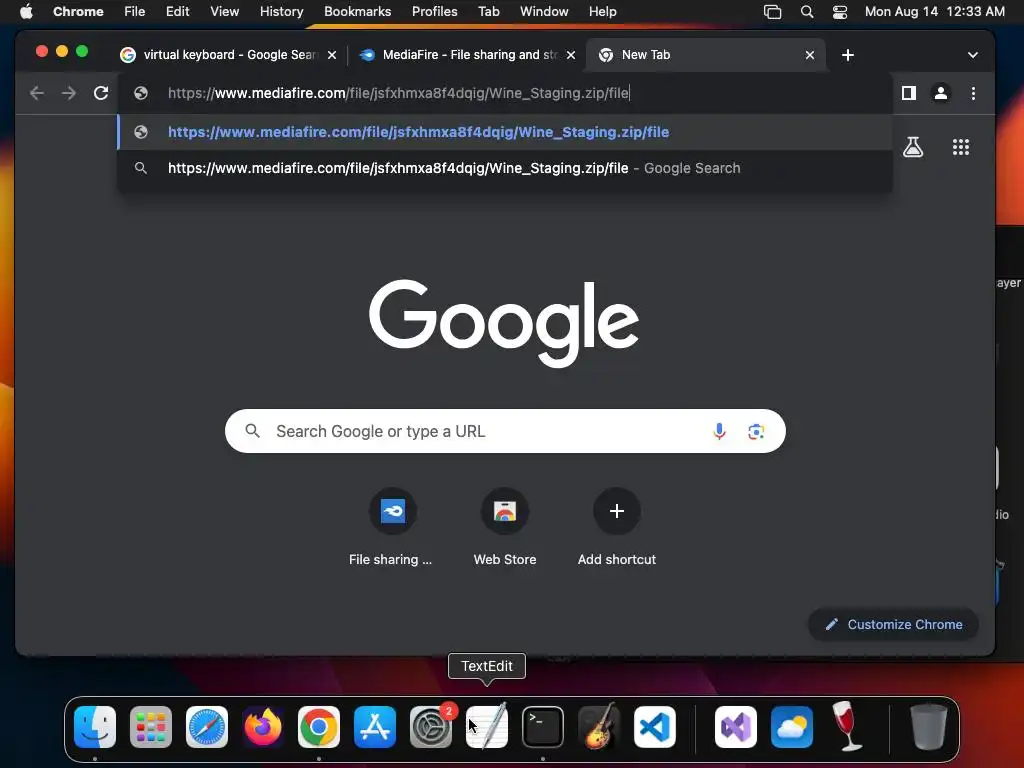Open the Search Labs flask icon
This screenshot has width=1024, height=768.
pos(913,147)
